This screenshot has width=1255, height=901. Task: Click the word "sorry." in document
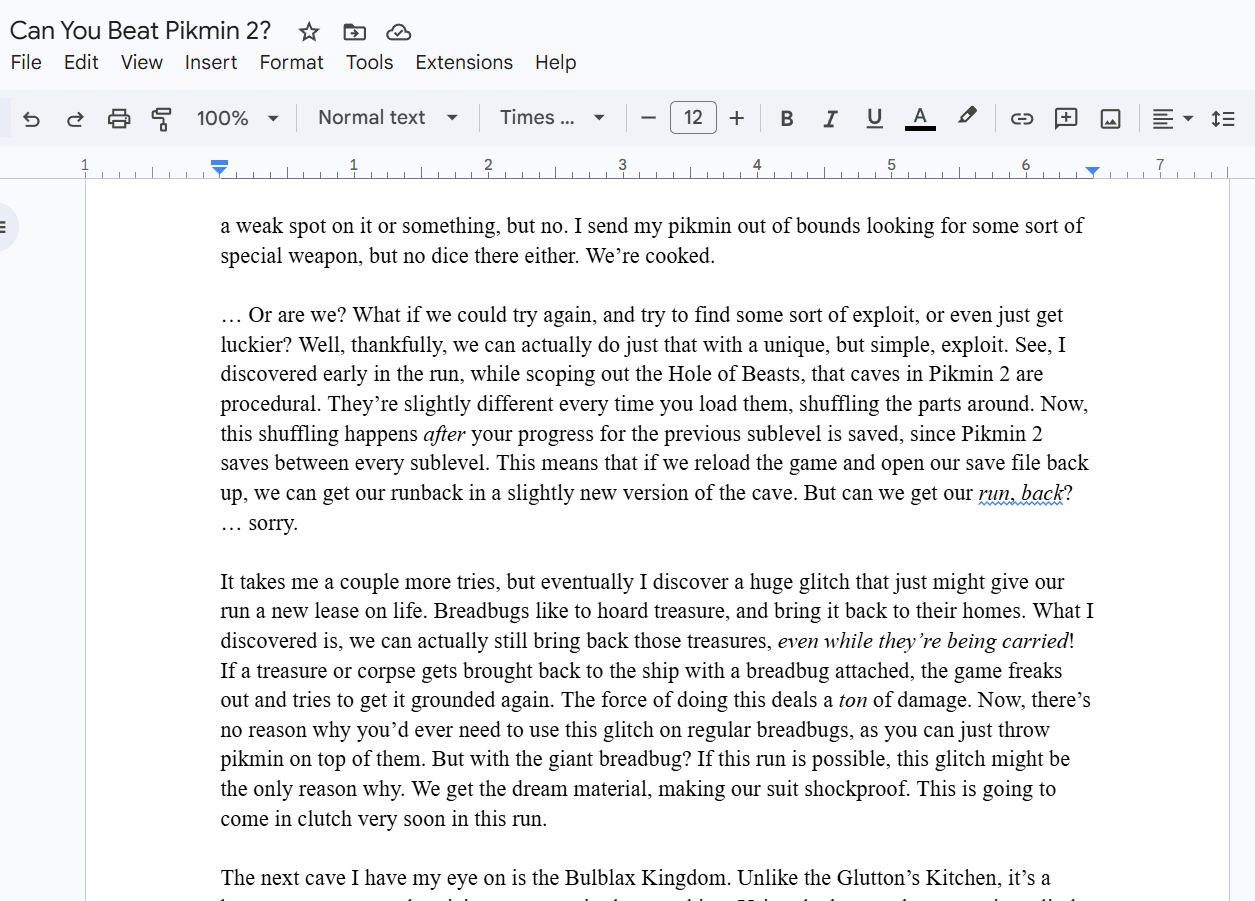[273, 523]
